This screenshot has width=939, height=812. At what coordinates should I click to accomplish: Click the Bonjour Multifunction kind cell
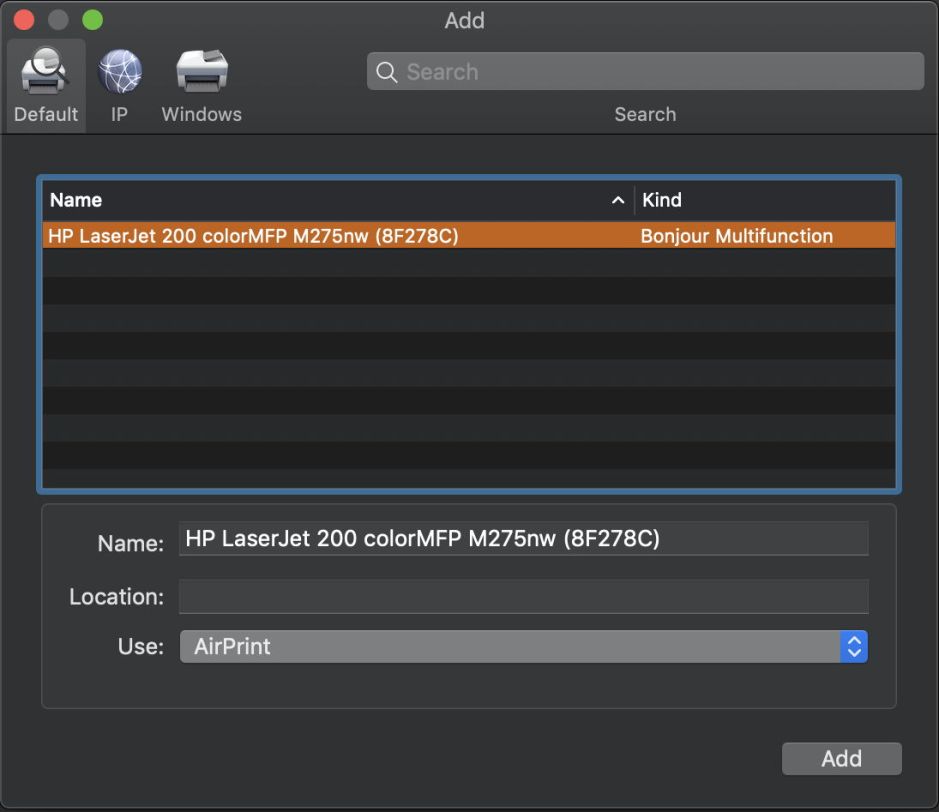(737, 236)
